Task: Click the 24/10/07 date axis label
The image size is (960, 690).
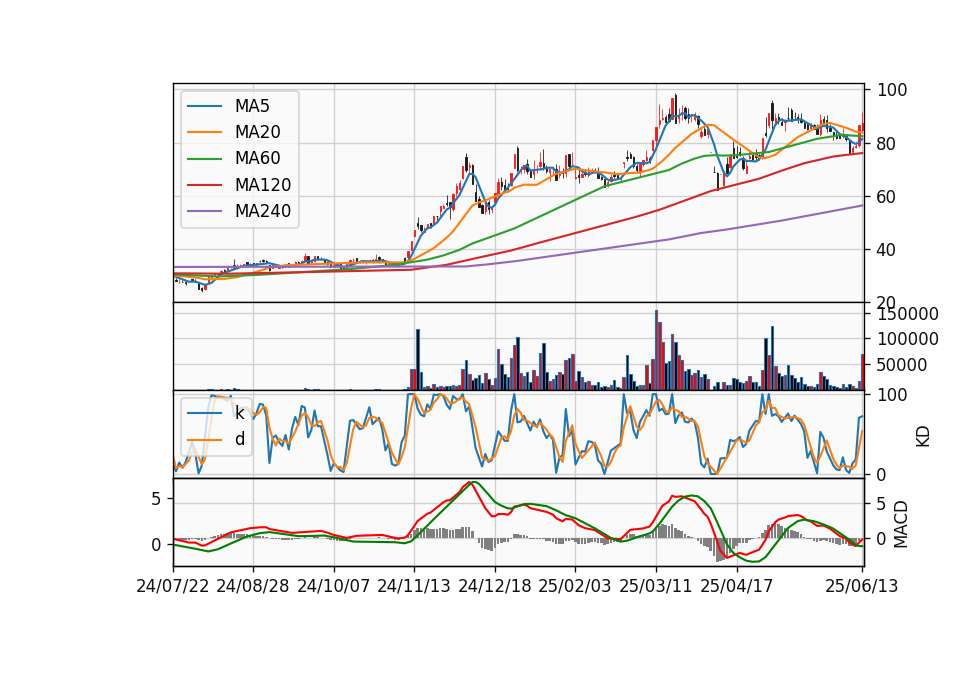Action: [334, 586]
